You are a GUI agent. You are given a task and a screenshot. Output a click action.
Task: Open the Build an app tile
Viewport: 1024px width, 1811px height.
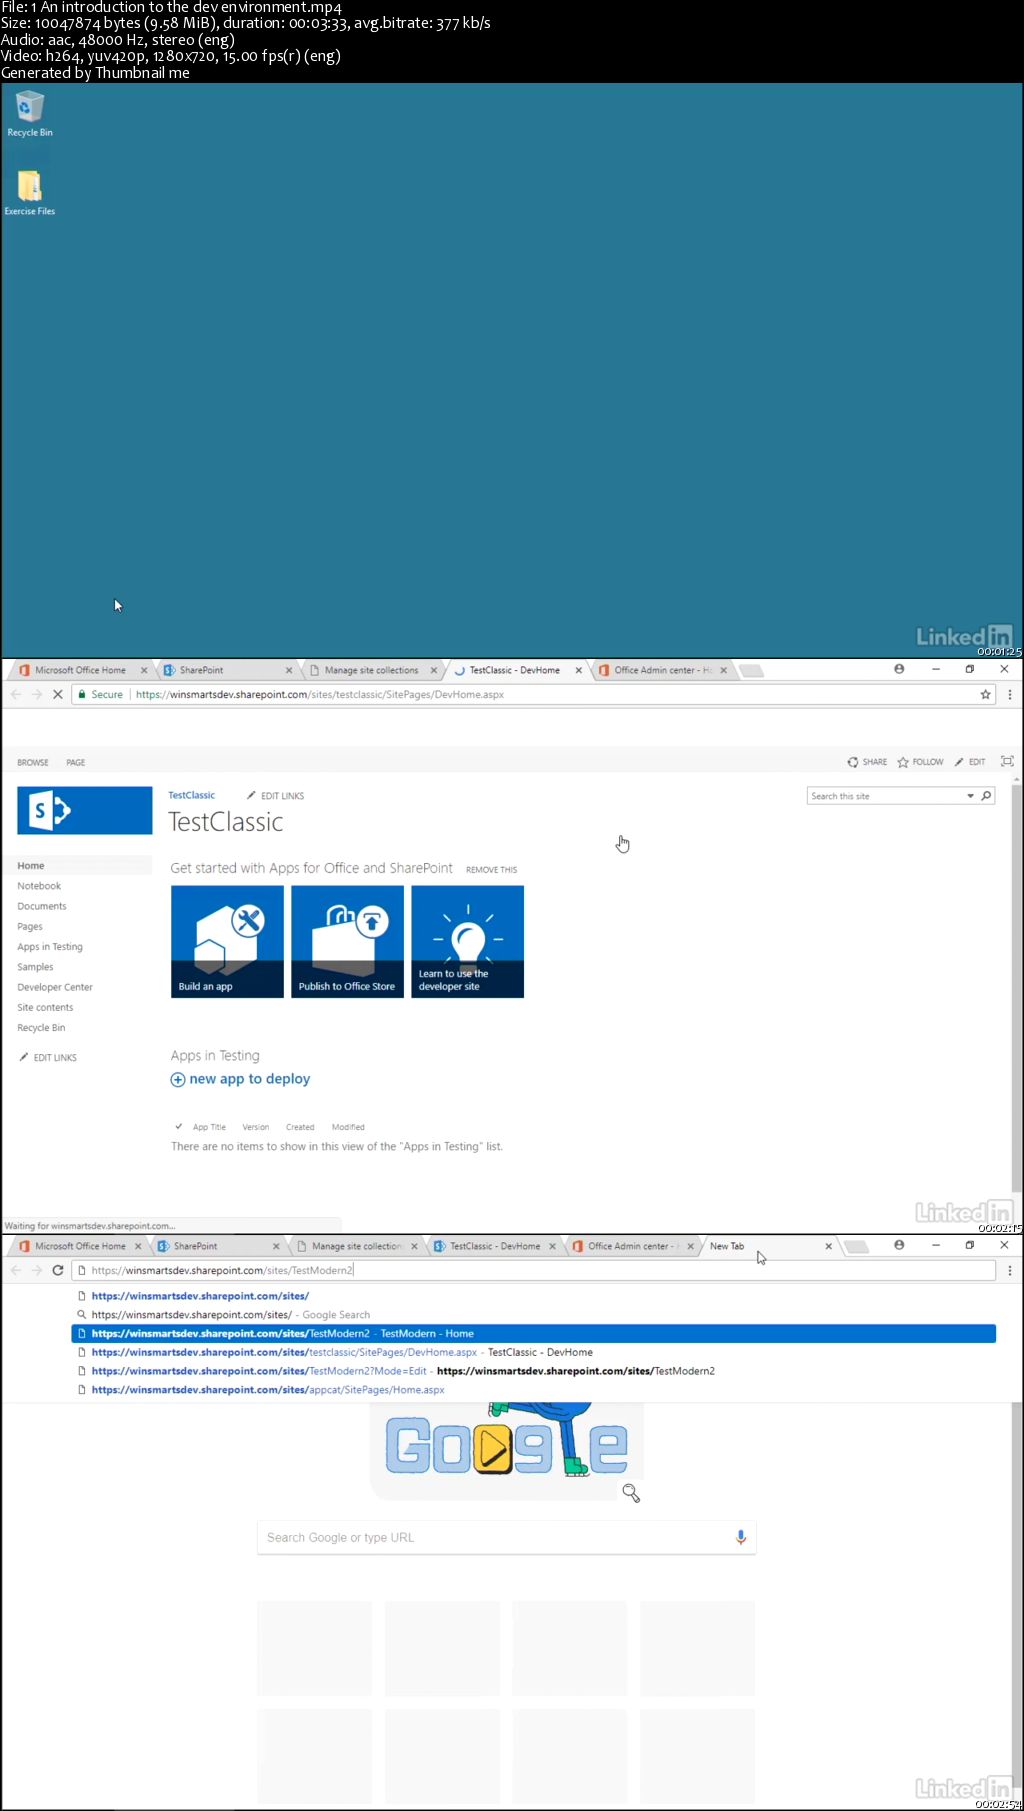point(227,942)
